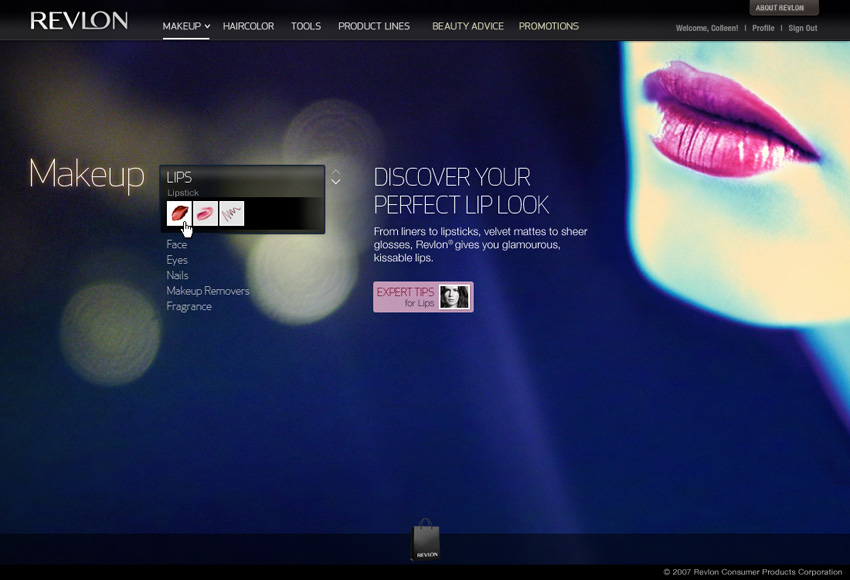Viewport: 850px width, 580px height.
Task: Open Expert Tips for Lips
Action: pyautogui.click(x=423, y=297)
